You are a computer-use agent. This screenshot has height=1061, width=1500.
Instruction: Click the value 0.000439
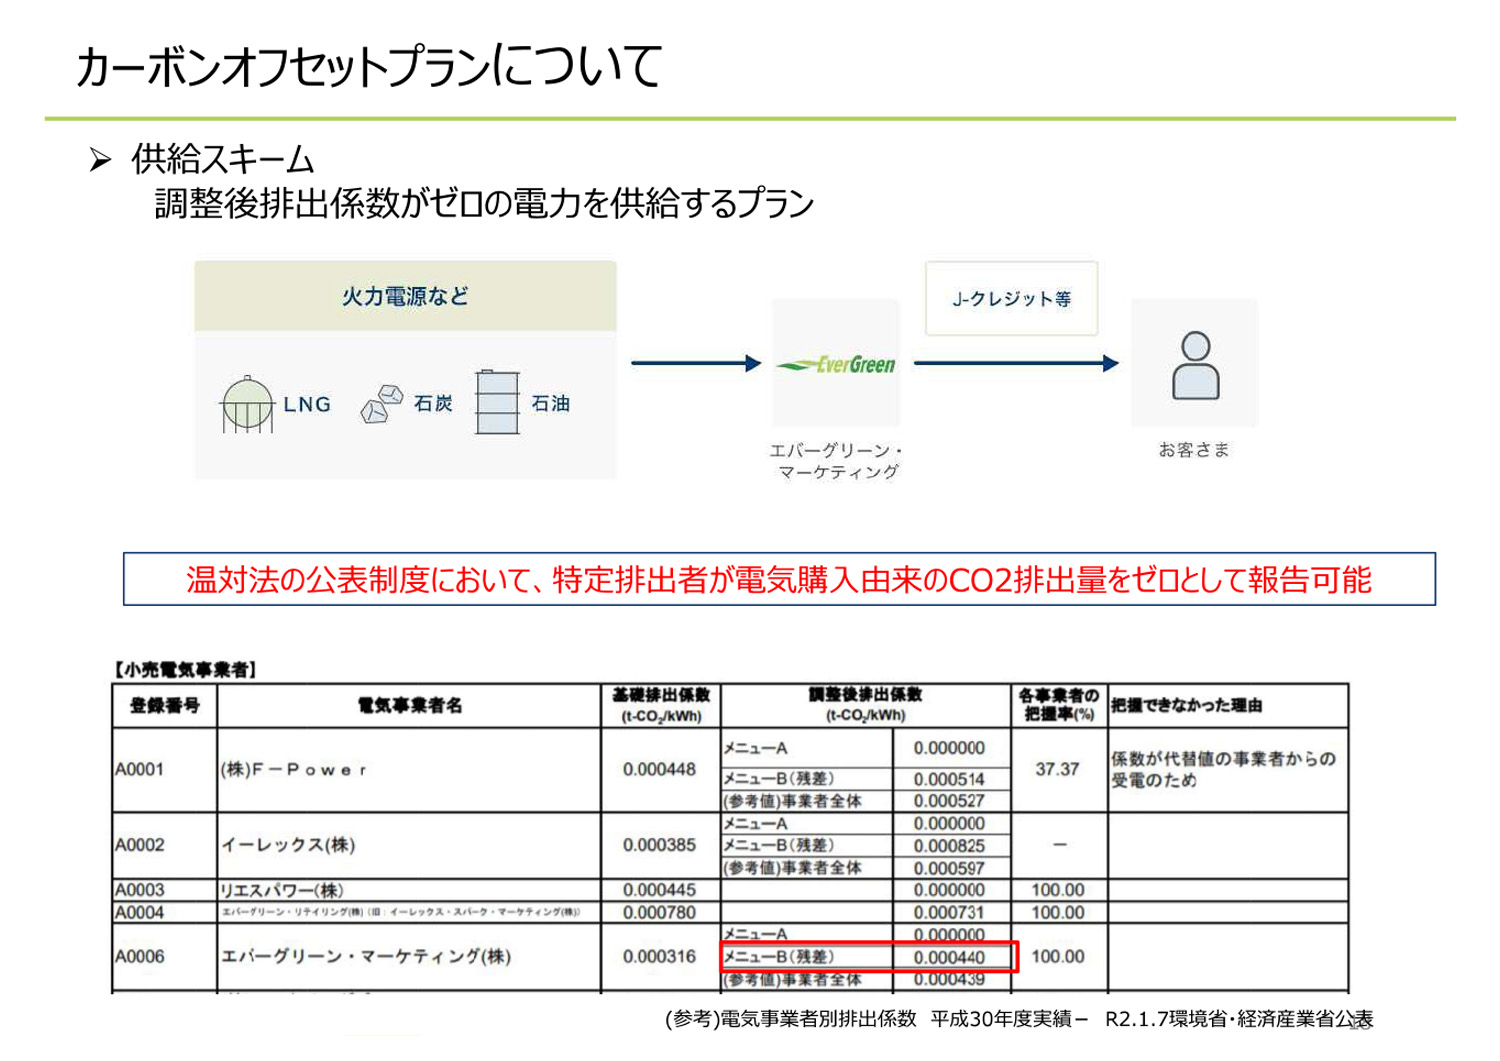click(949, 979)
